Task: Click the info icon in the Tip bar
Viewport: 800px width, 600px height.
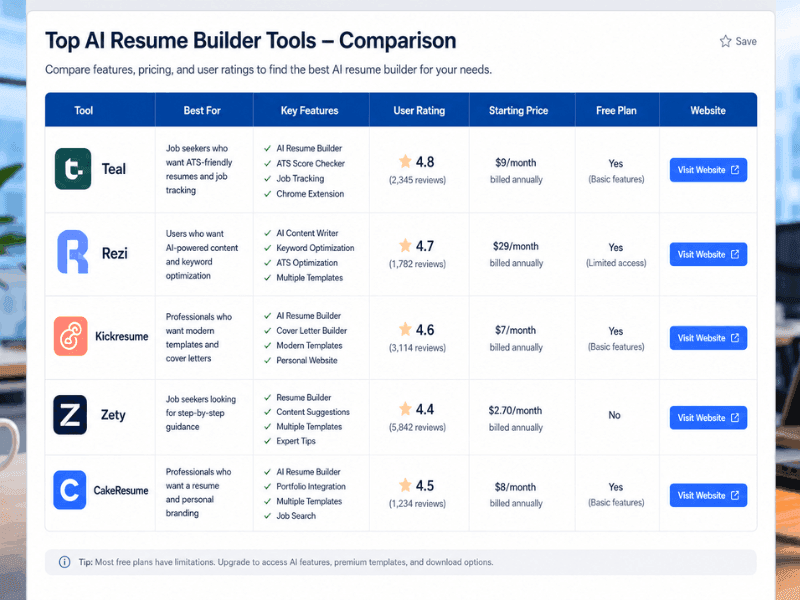Action: 64,562
